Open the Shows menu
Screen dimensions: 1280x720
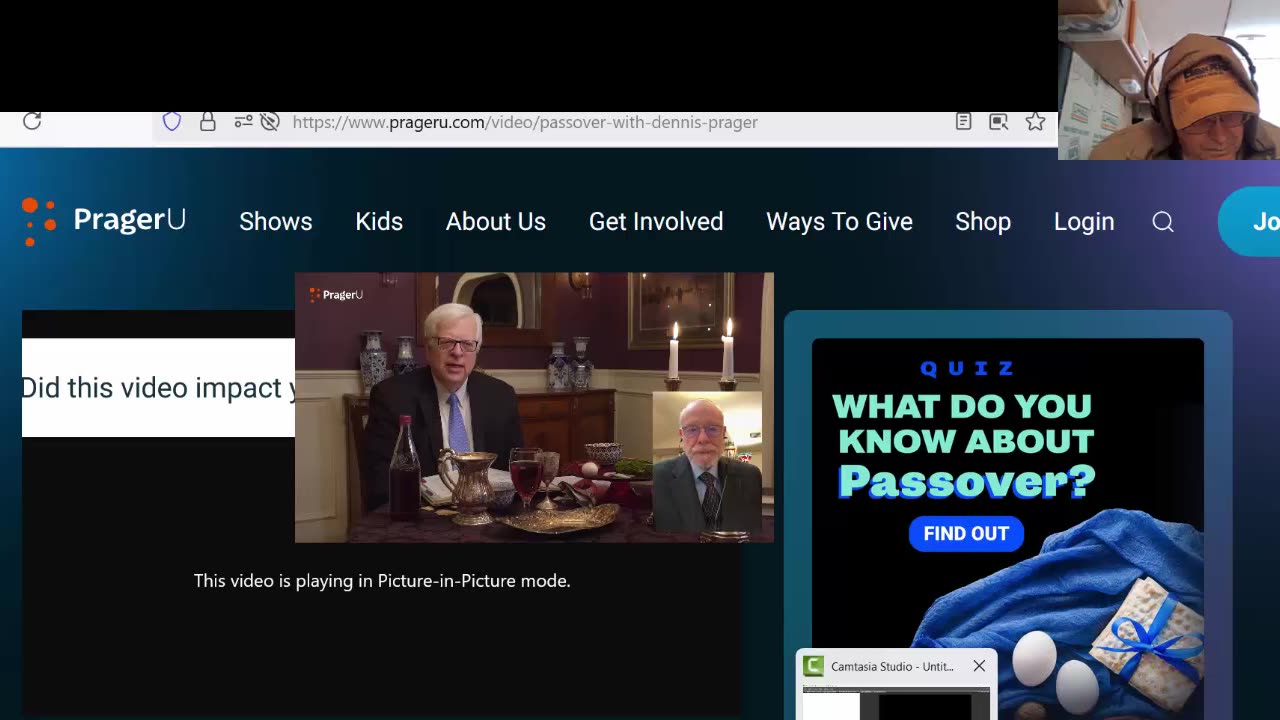tap(276, 222)
